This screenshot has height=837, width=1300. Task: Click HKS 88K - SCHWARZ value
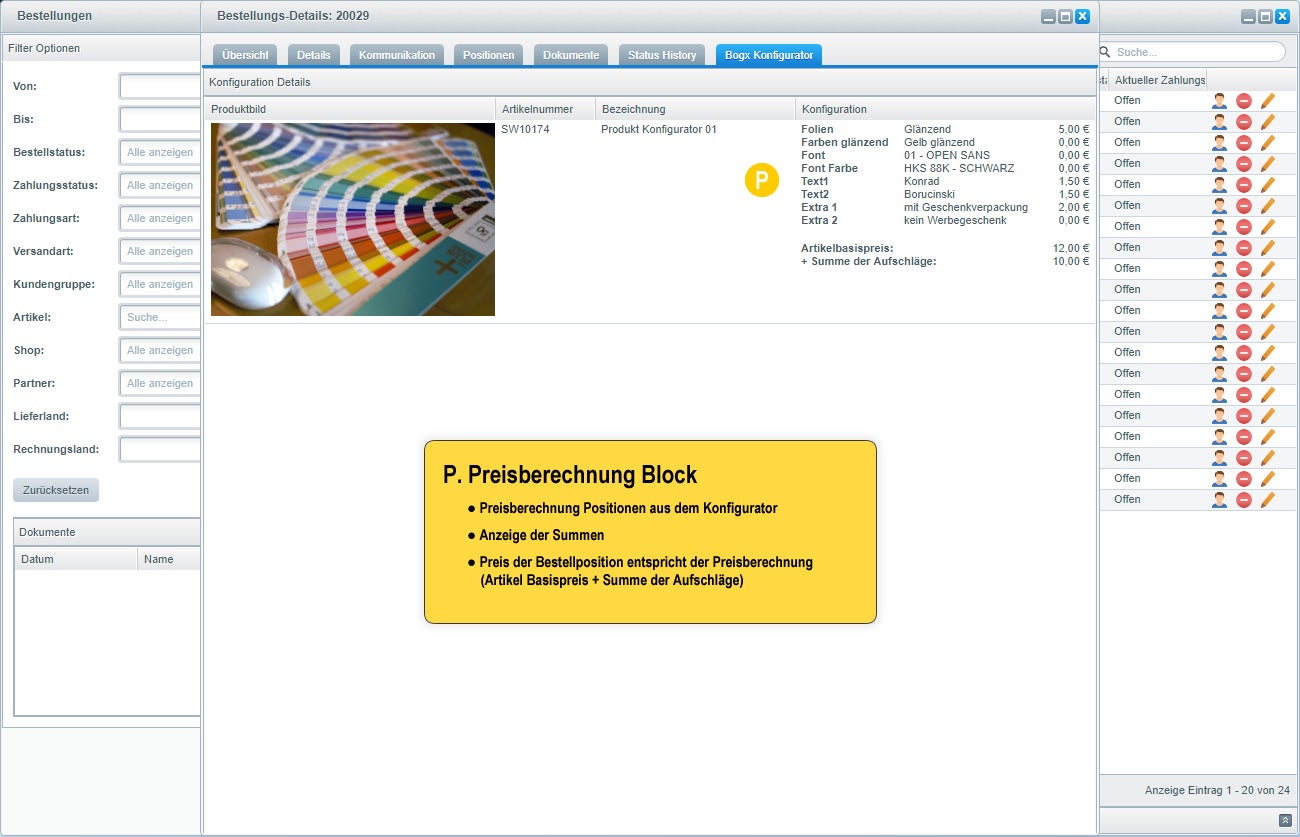point(959,168)
